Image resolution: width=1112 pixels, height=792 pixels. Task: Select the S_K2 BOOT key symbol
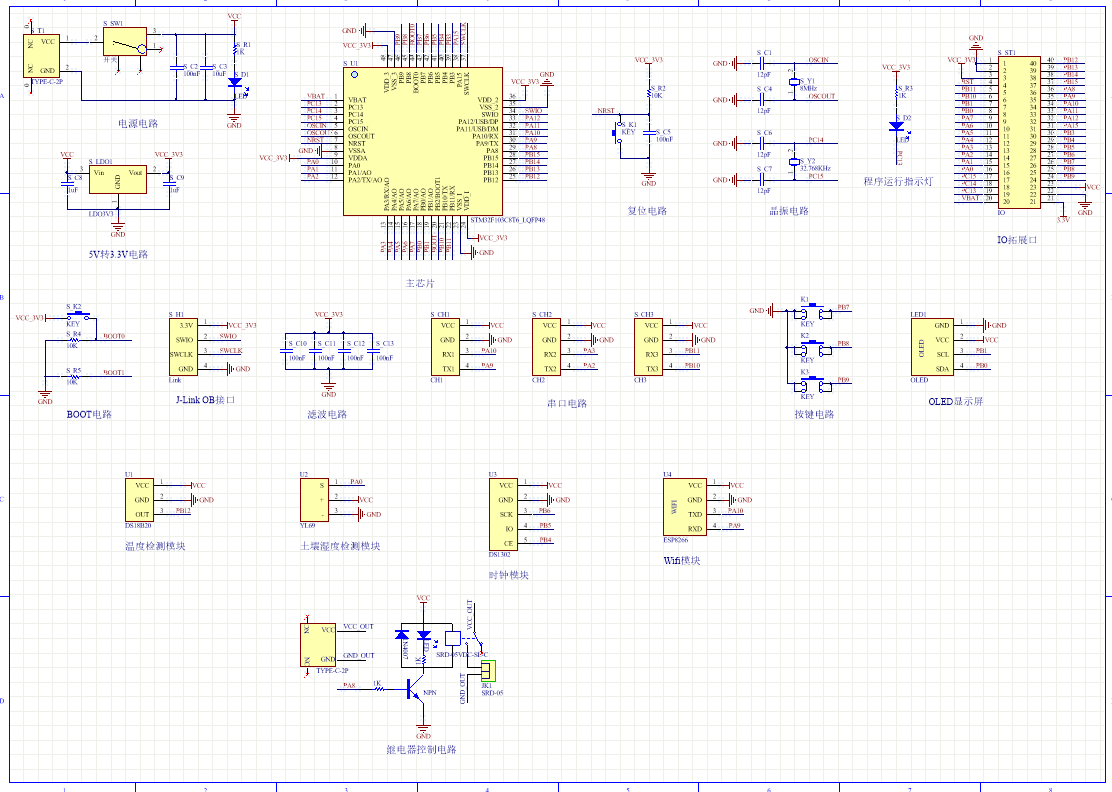point(78,316)
